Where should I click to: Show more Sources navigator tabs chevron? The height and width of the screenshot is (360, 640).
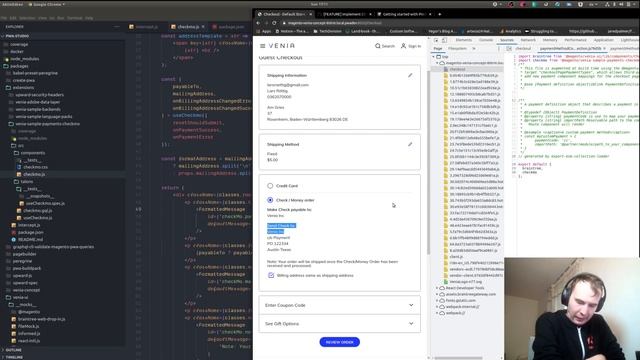[474, 49]
